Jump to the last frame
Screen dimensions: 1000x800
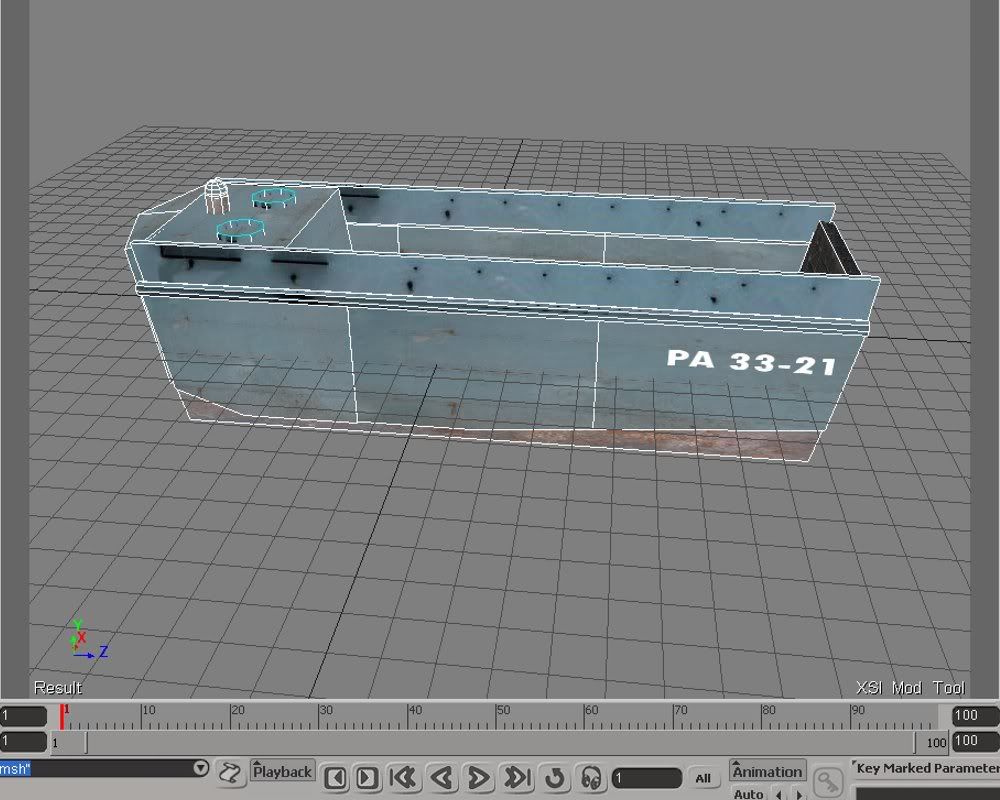517,778
